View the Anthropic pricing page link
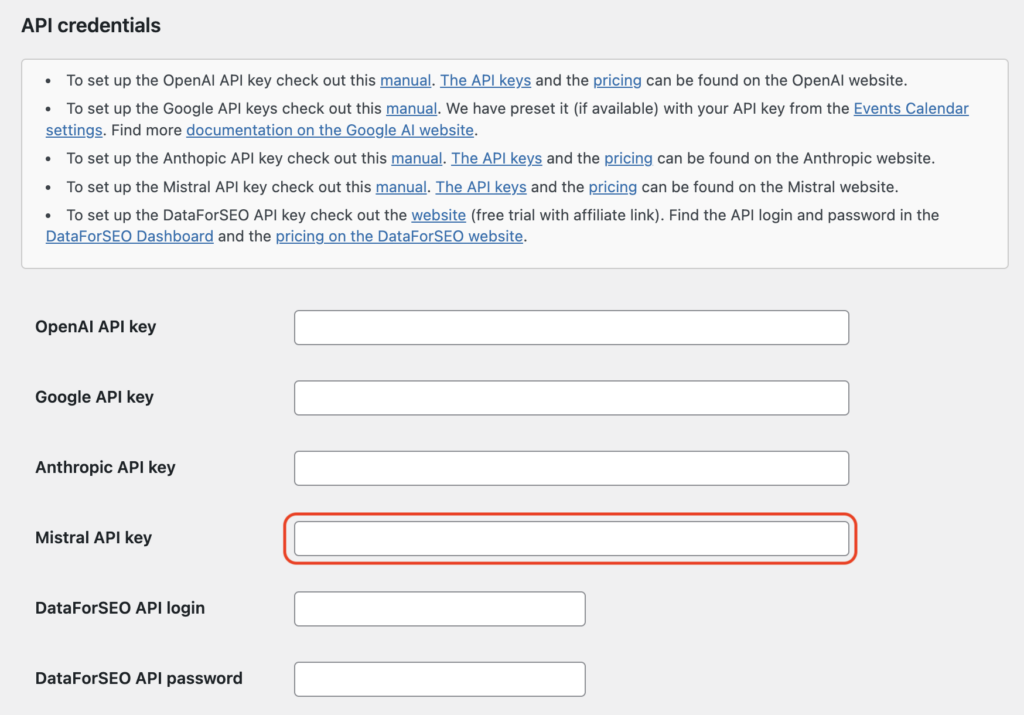Viewport: 1024px width, 715px height. point(628,158)
